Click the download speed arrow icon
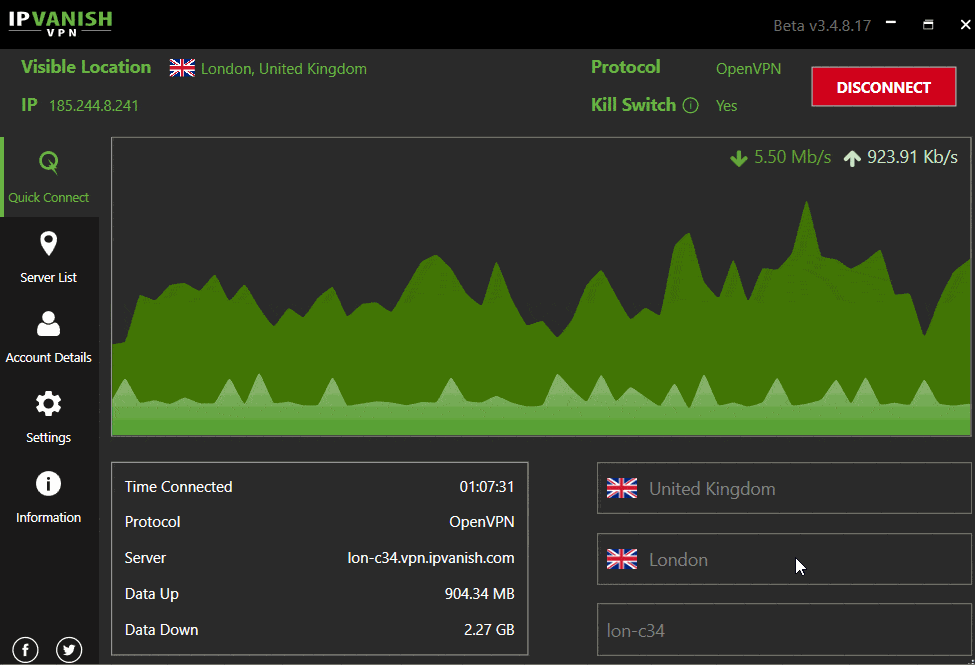975x665 pixels. pos(739,158)
